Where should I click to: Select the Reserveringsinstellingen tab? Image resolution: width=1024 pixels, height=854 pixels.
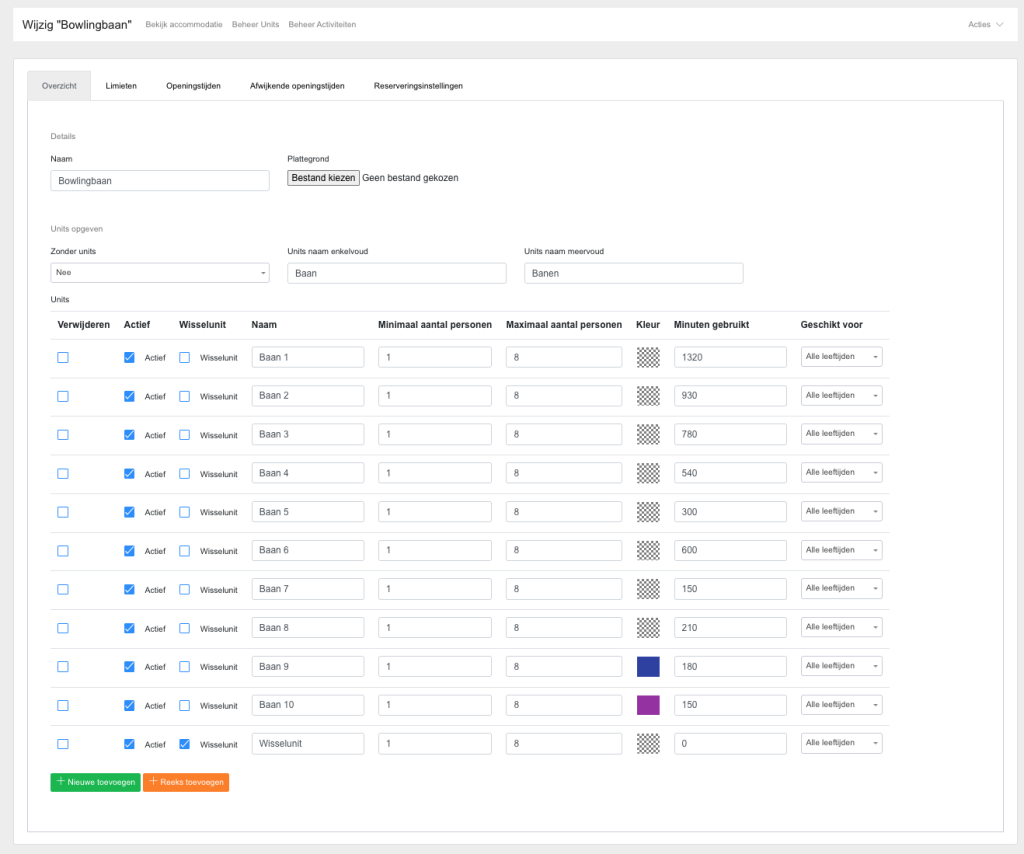click(418, 86)
